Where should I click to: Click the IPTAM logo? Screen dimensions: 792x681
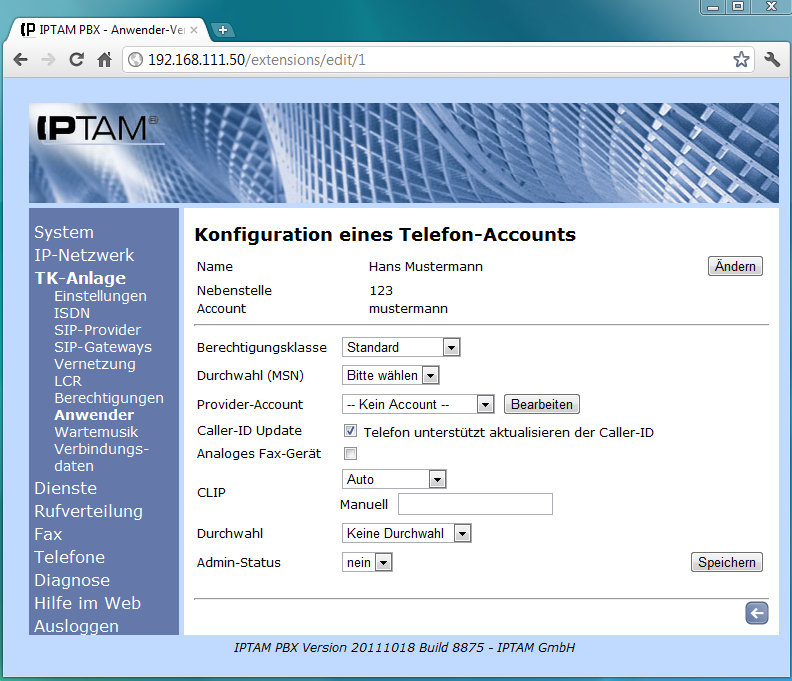[x=98, y=129]
